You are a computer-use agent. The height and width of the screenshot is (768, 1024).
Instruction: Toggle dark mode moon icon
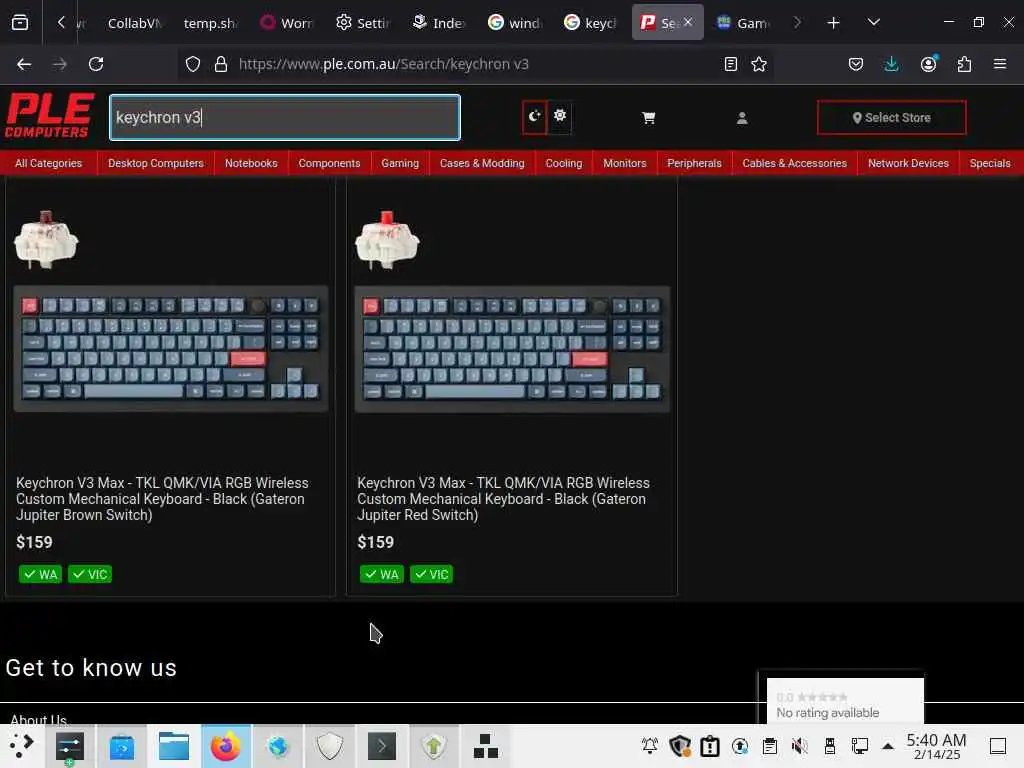[534, 117]
